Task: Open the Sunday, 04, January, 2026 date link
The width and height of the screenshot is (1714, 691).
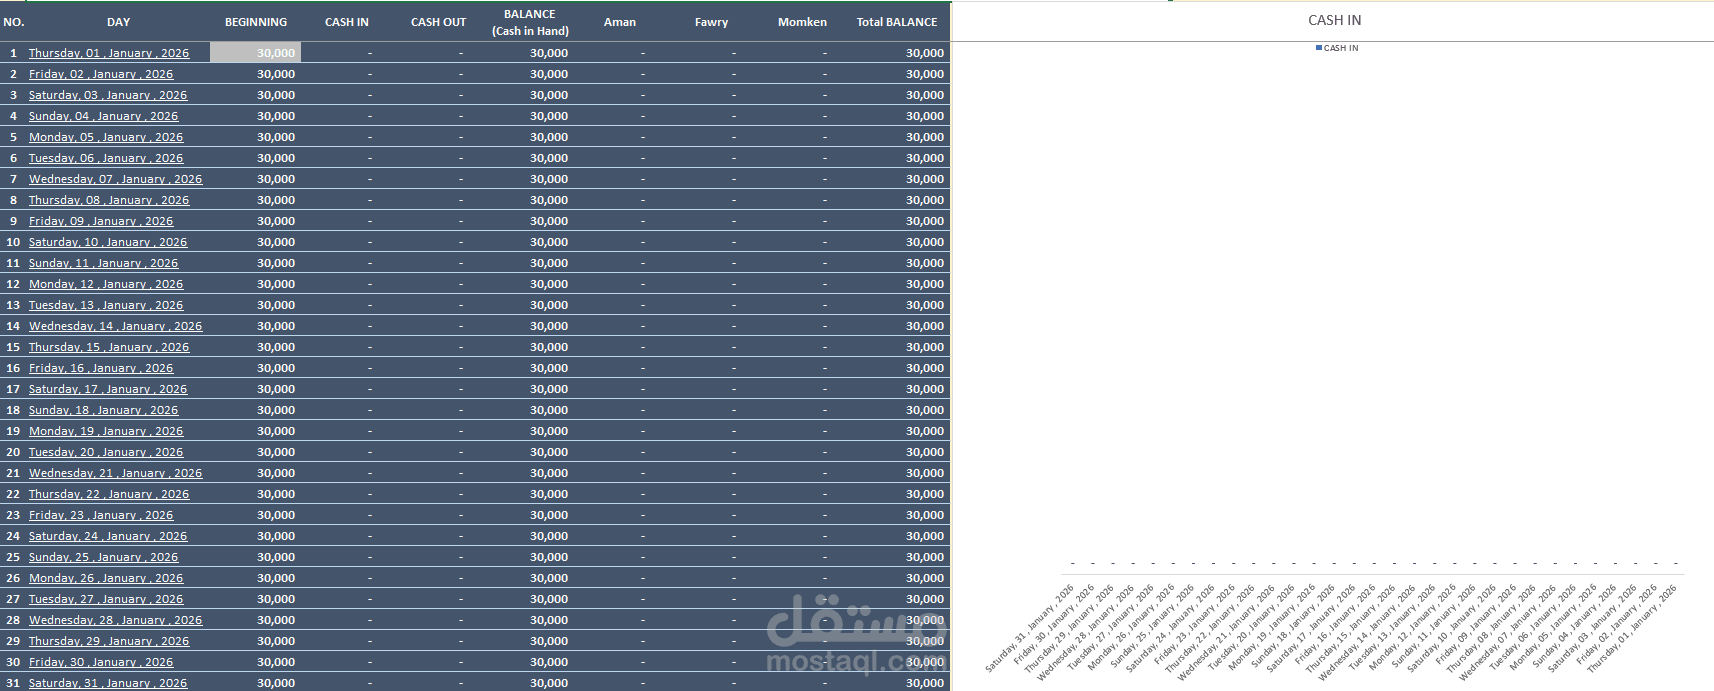Action: (103, 116)
